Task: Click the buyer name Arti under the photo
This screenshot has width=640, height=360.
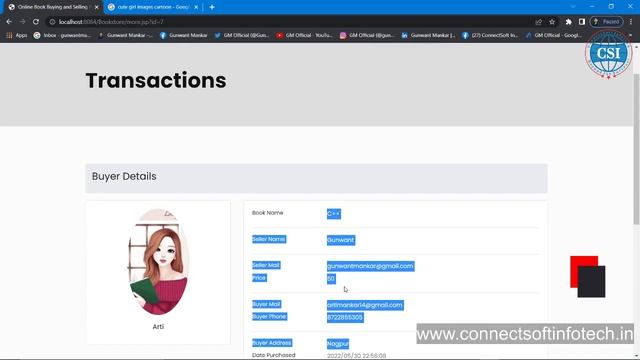Action: [x=158, y=327]
